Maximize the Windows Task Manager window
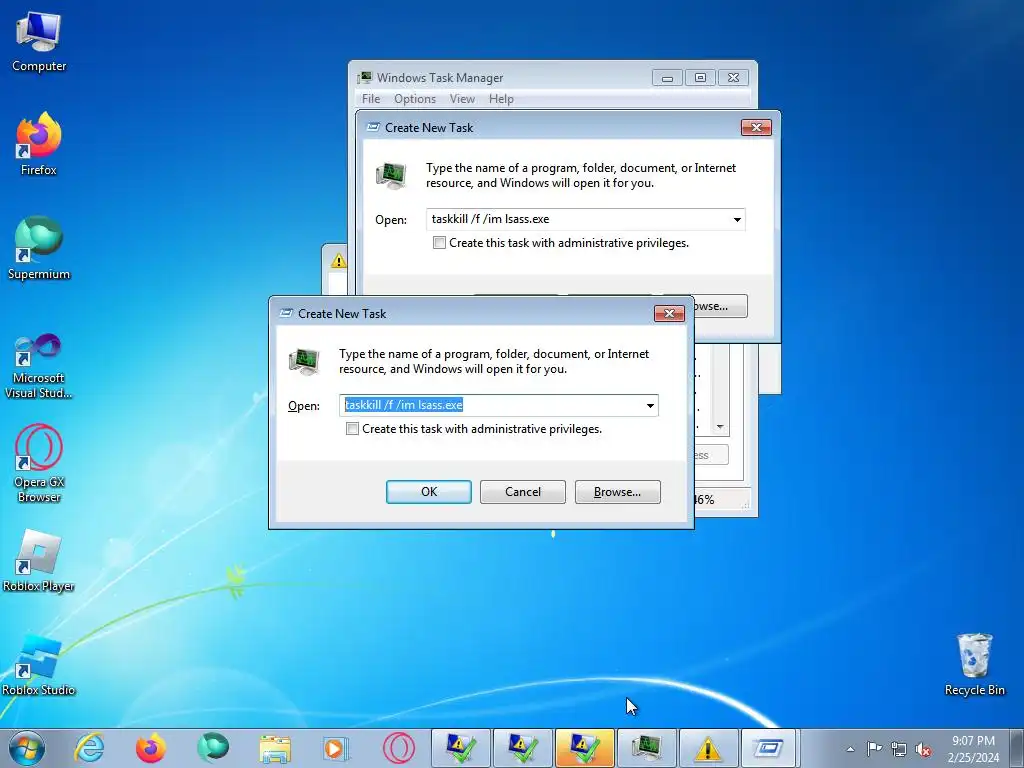The height and width of the screenshot is (768, 1024). click(x=700, y=78)
